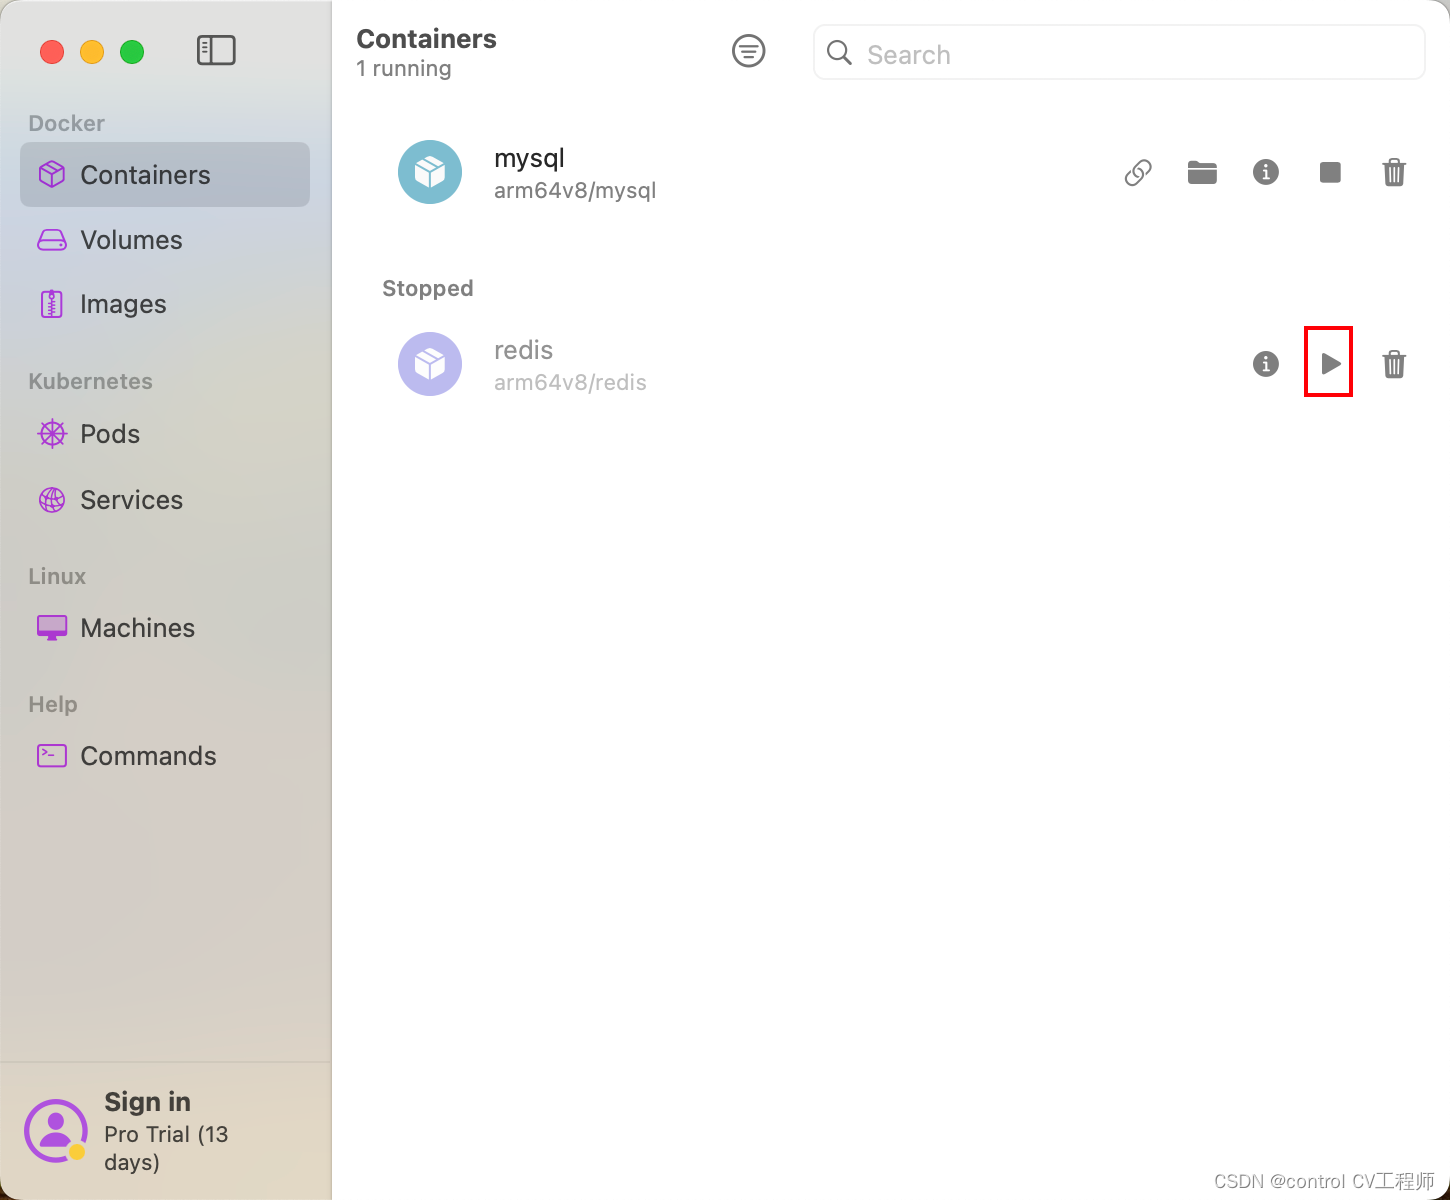Viewport: 1450px width, 1200px height.
Task: Toggle the sidebar panel icon
Action: tap(216, 51)
